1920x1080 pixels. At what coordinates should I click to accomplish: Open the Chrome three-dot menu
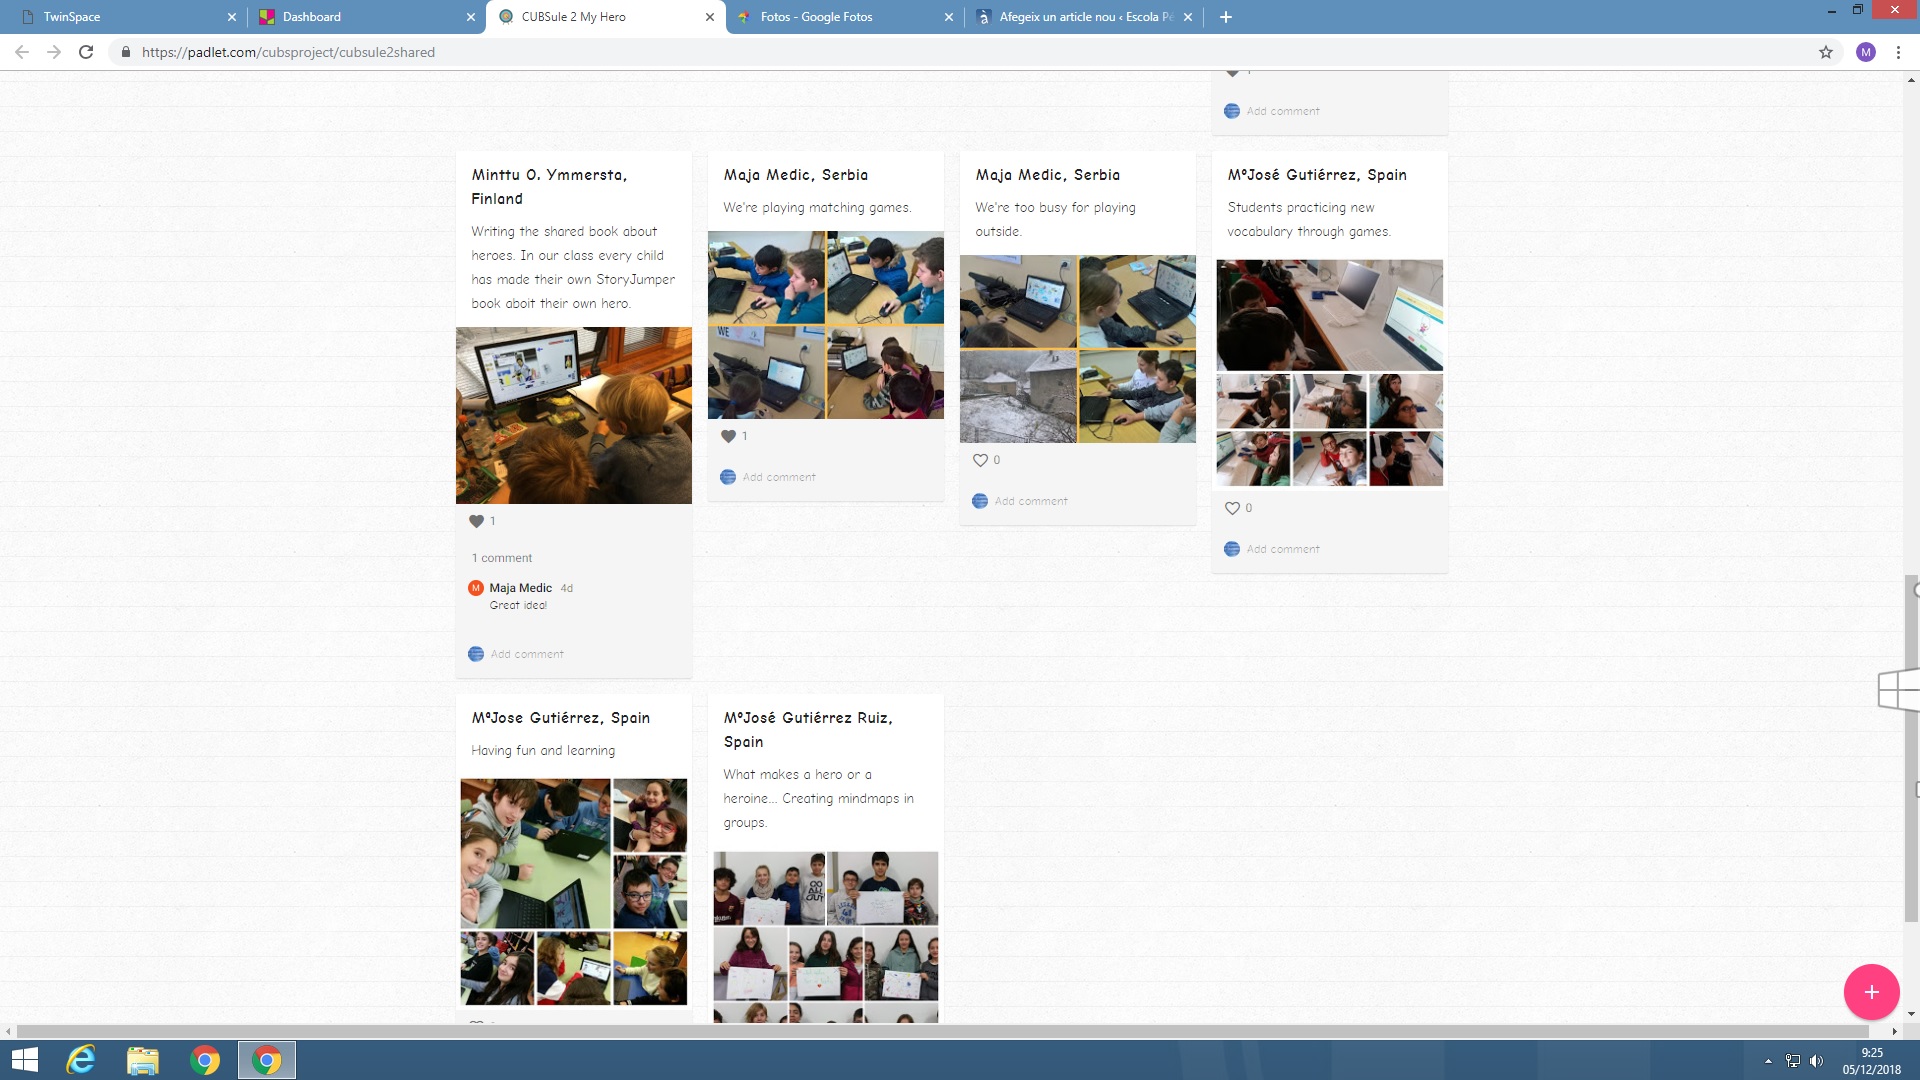coord(1898,52)
